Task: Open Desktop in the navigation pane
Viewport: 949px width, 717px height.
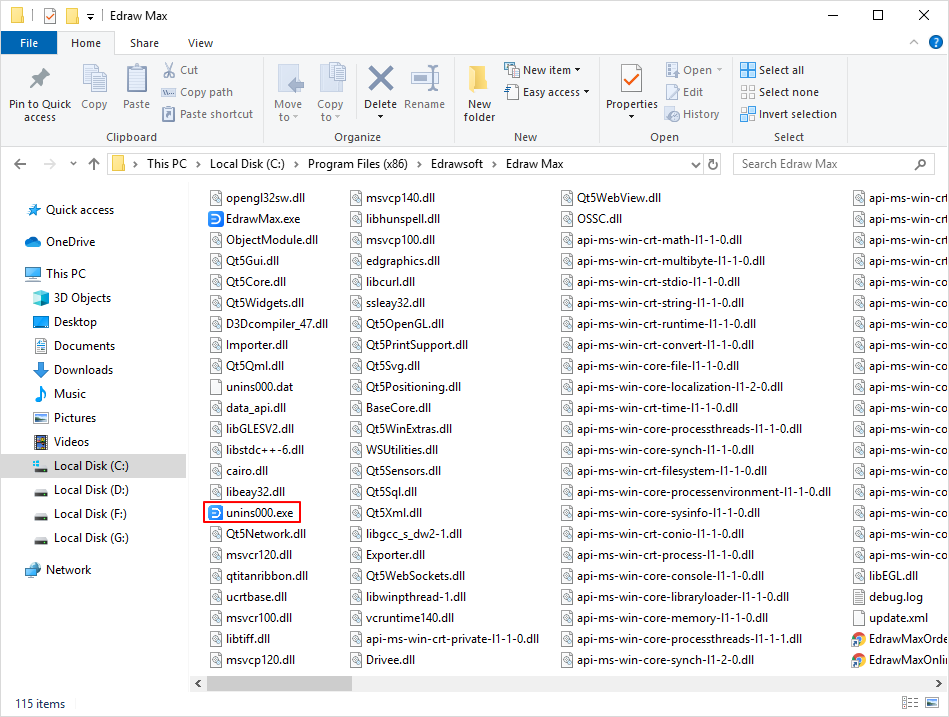Action: (65, 322)
